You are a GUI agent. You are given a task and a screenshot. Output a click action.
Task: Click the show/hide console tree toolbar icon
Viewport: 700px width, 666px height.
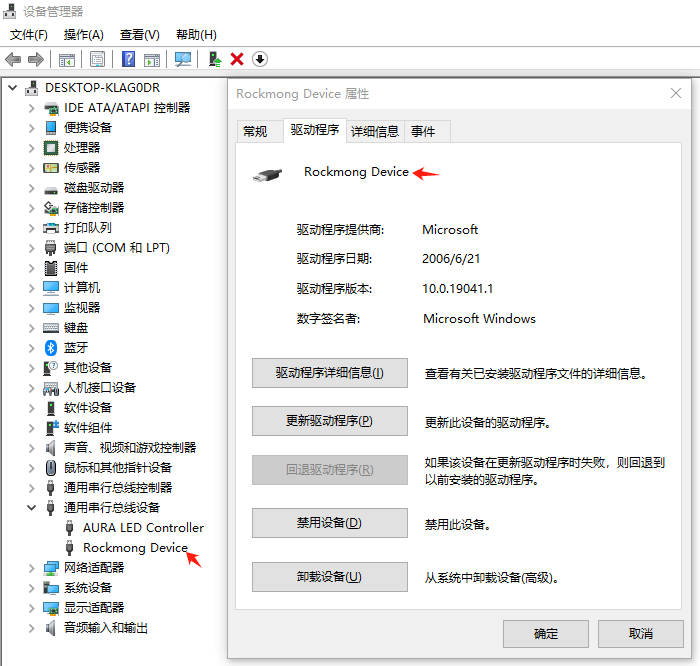67,59
